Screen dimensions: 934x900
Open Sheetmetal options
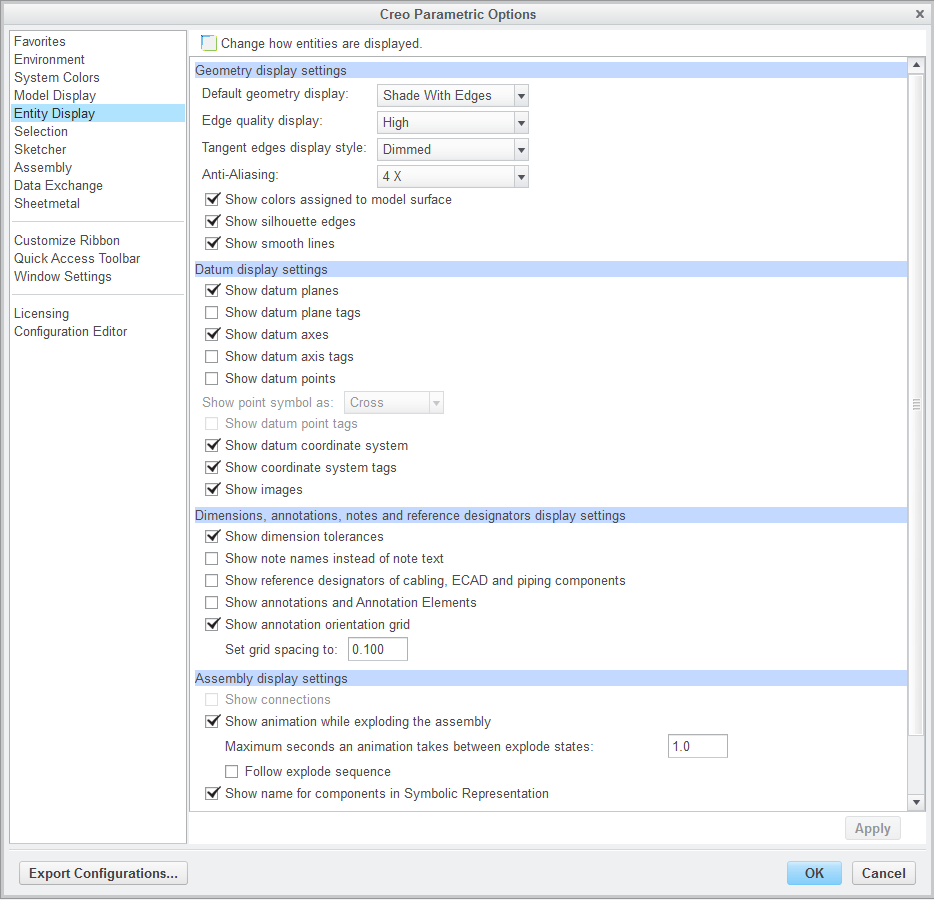pos(46,204)
